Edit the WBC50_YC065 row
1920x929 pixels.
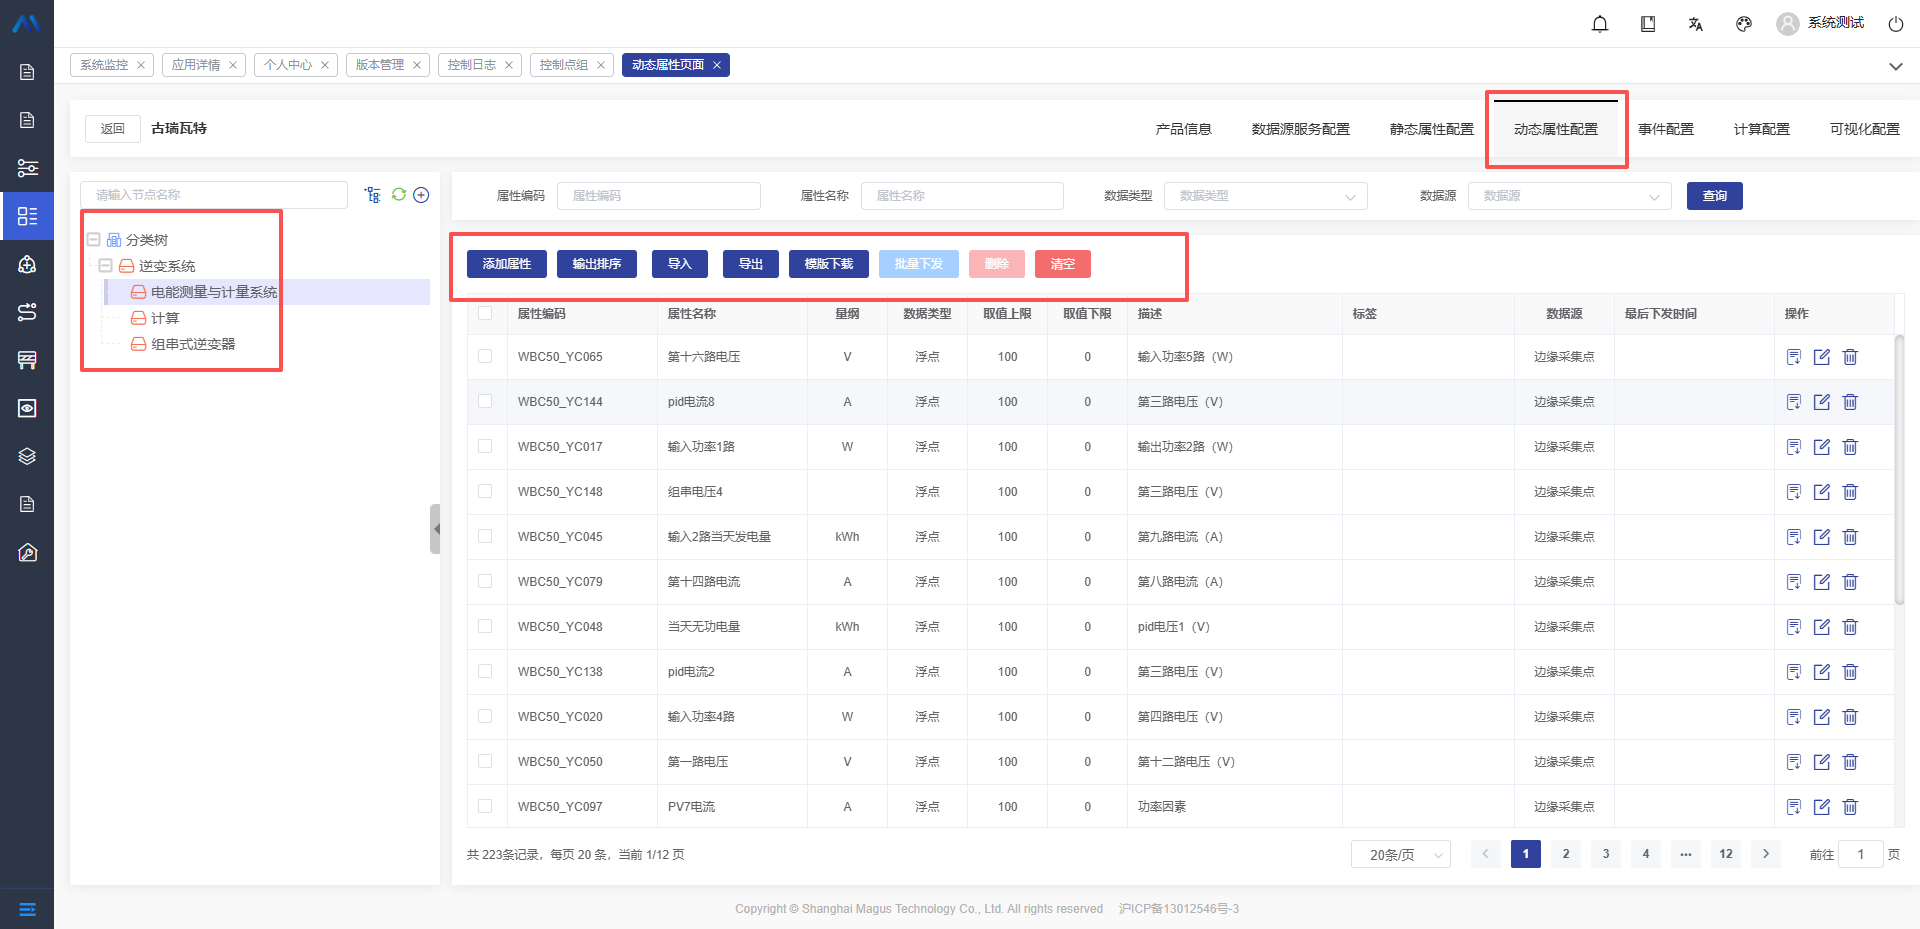[1822, 357]
